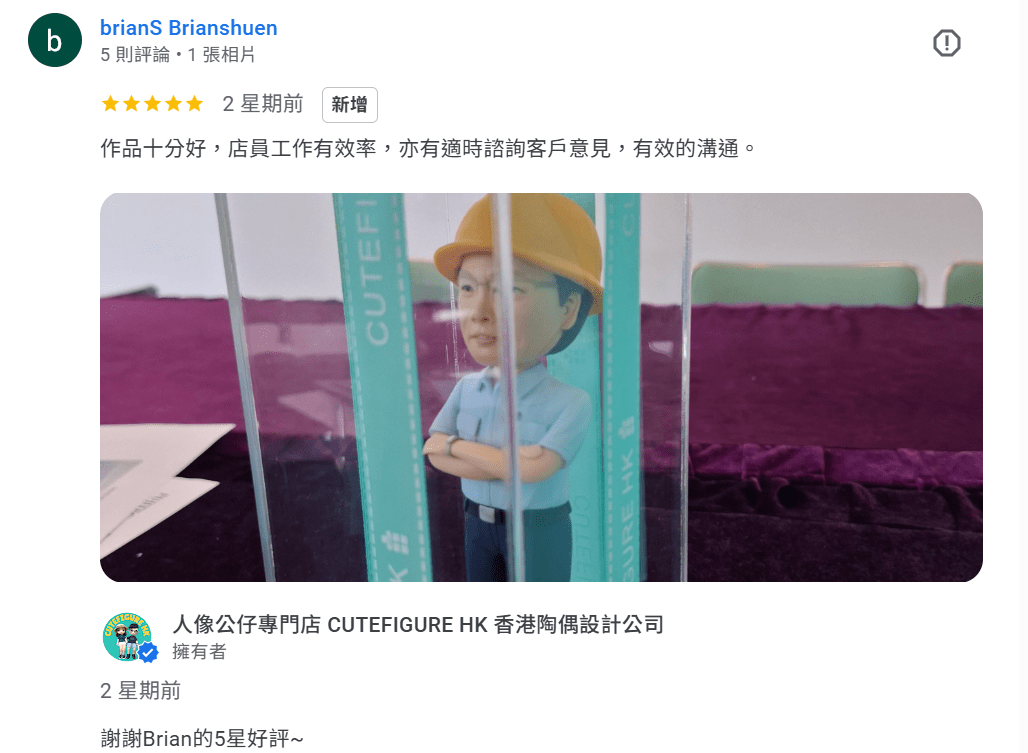
Task: Click the review text starting "作品十分好"
Action: pos(428,148)
